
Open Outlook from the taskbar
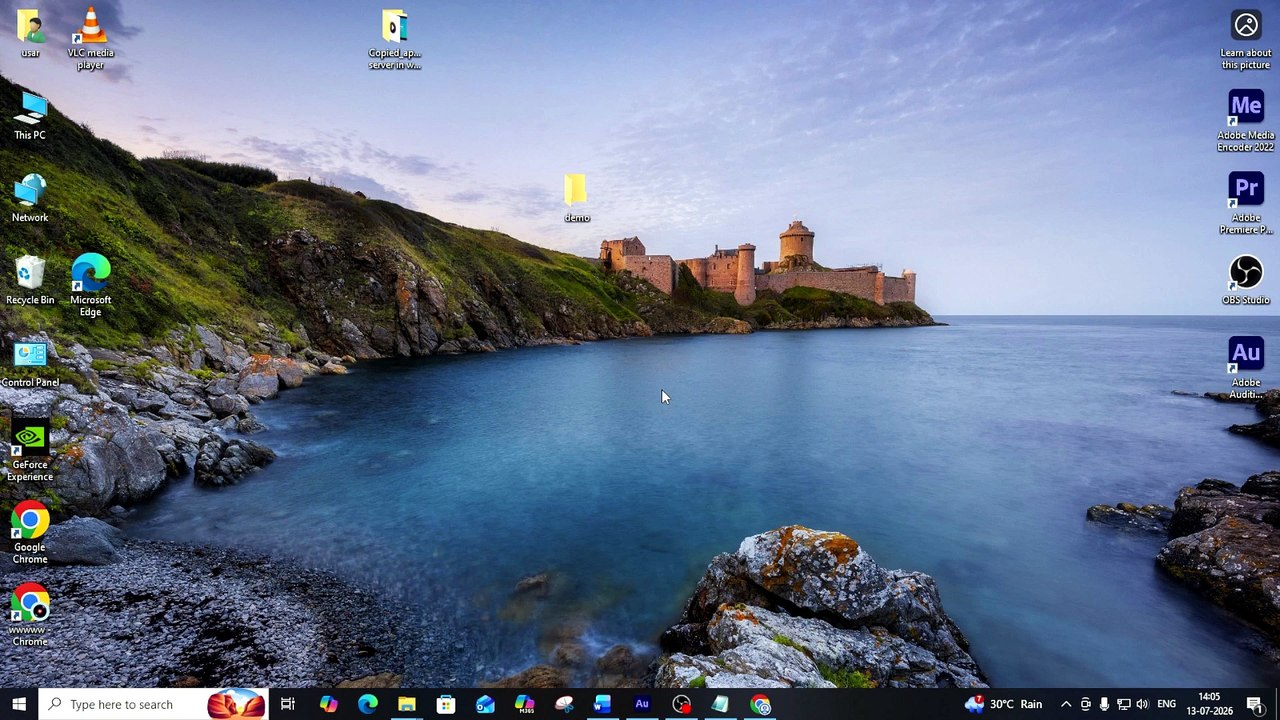485,704
